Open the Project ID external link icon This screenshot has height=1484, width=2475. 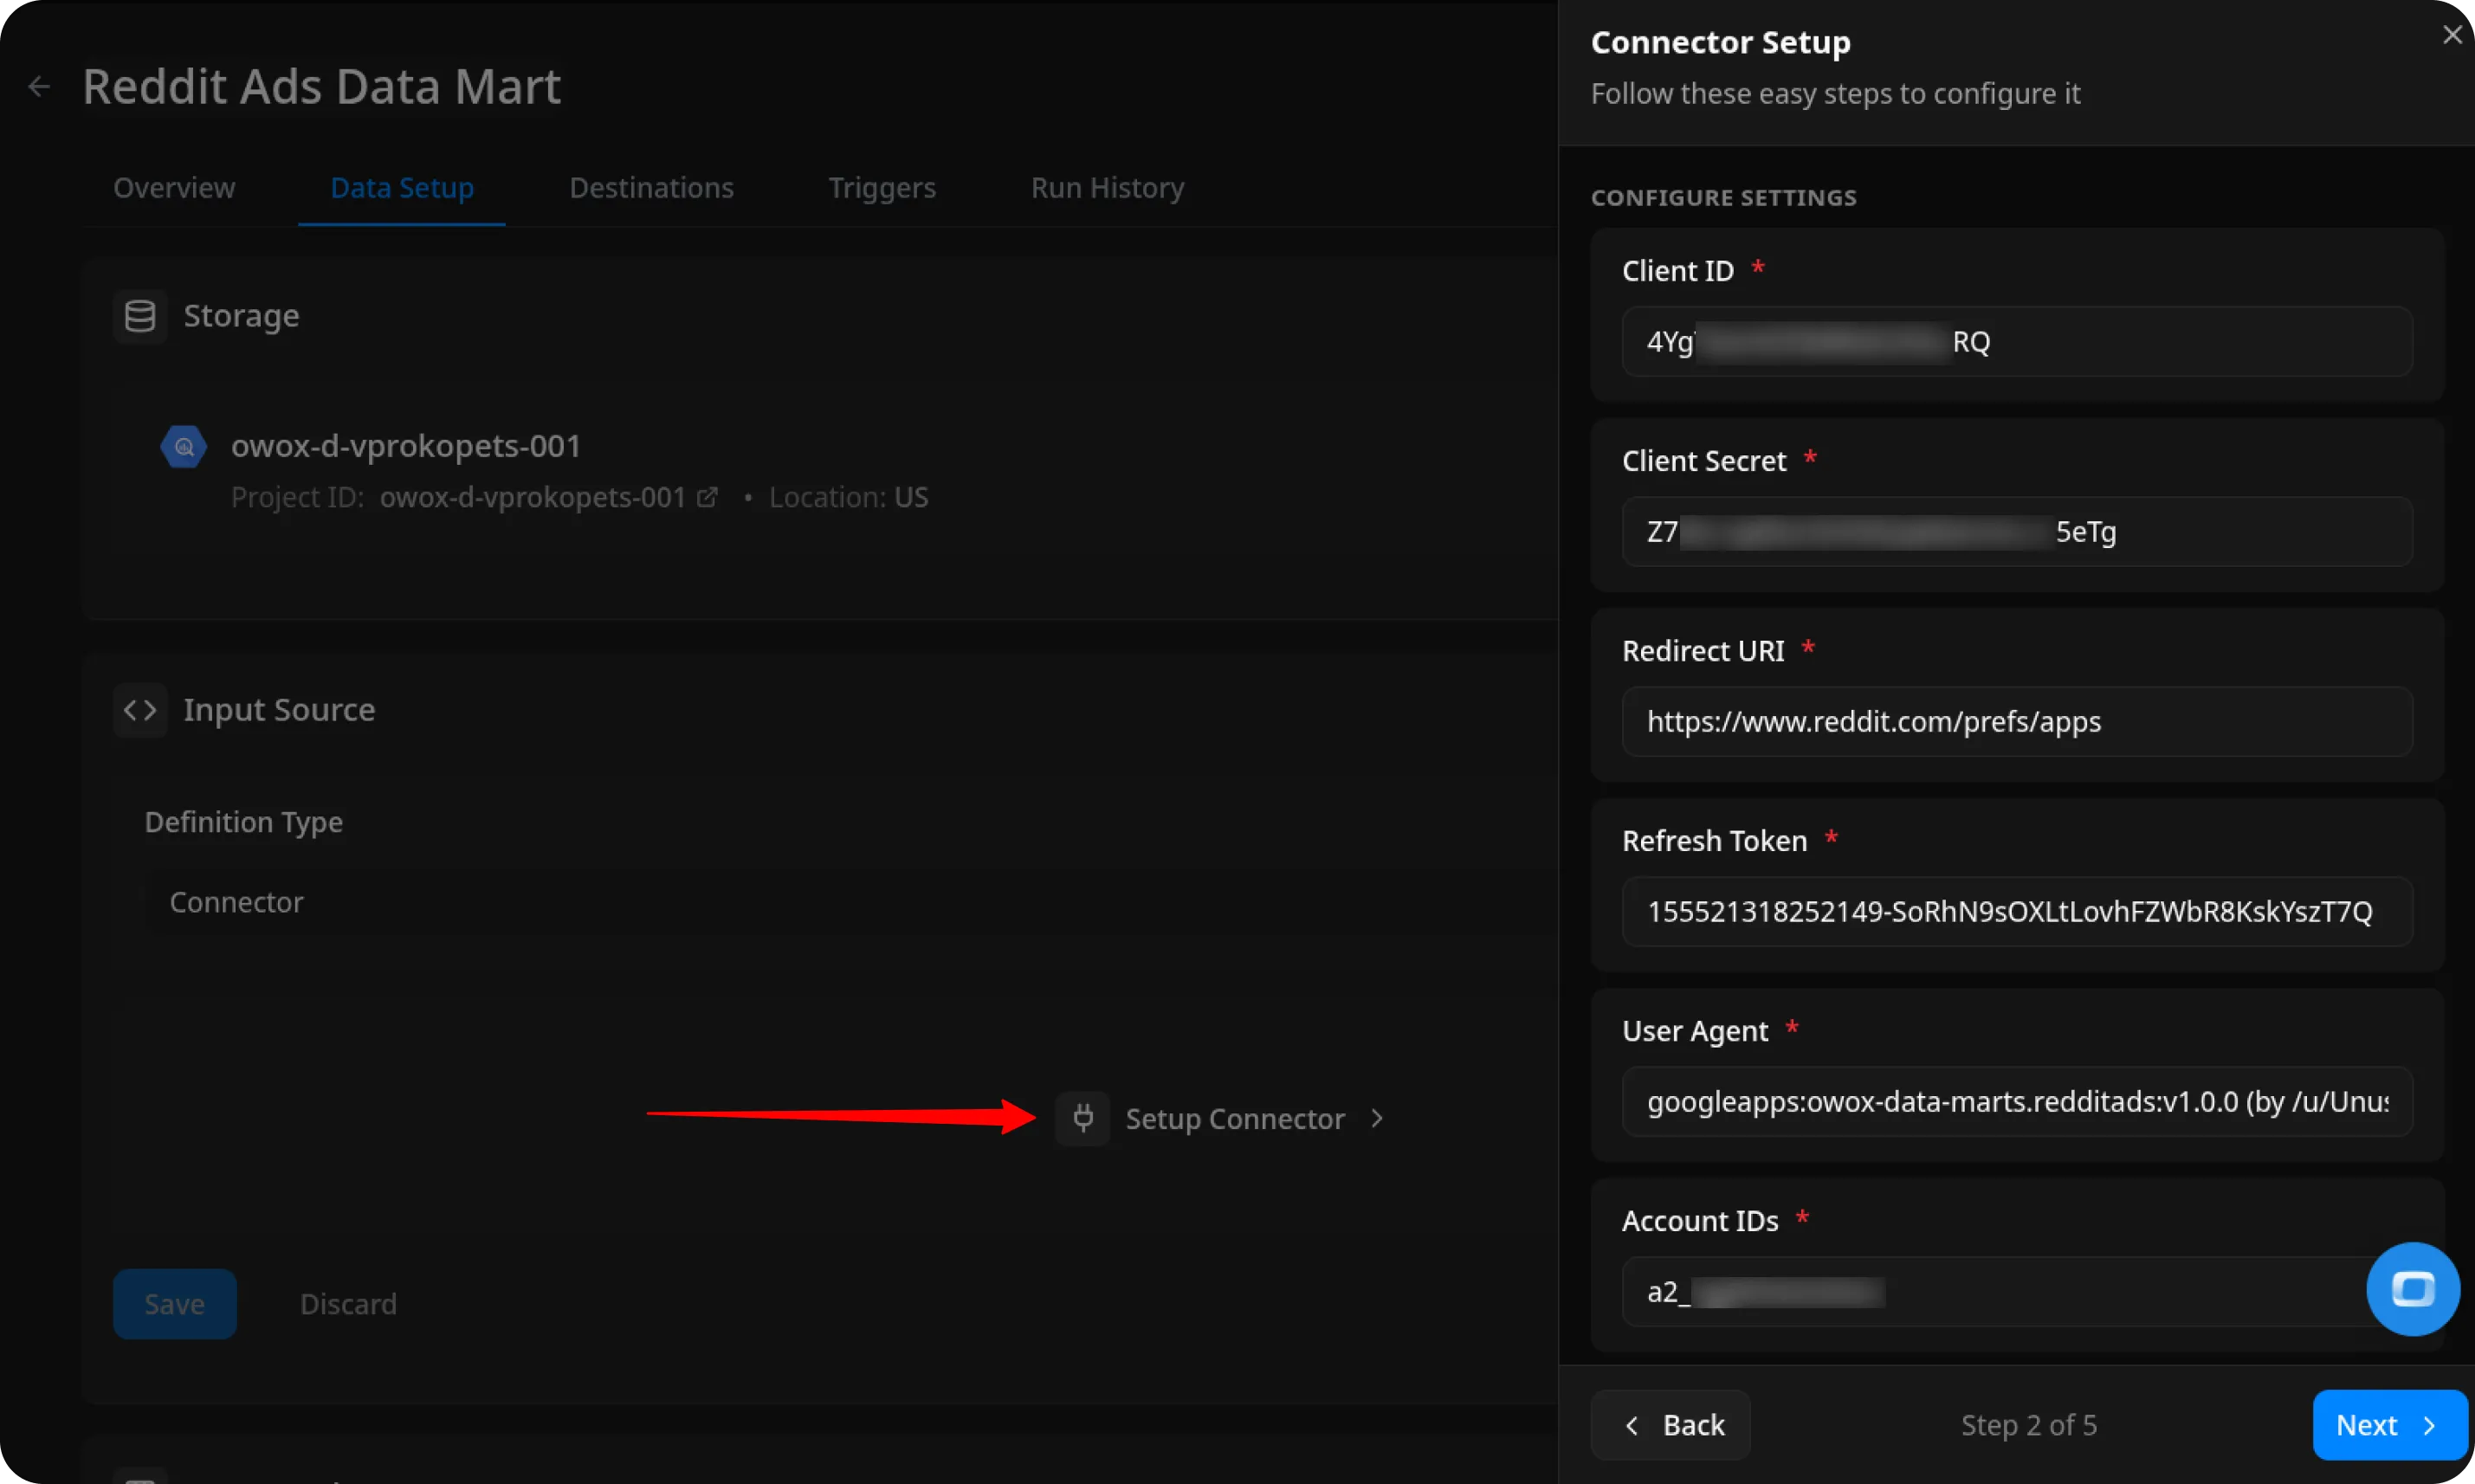pyautogui.click(x=707, y=497)
